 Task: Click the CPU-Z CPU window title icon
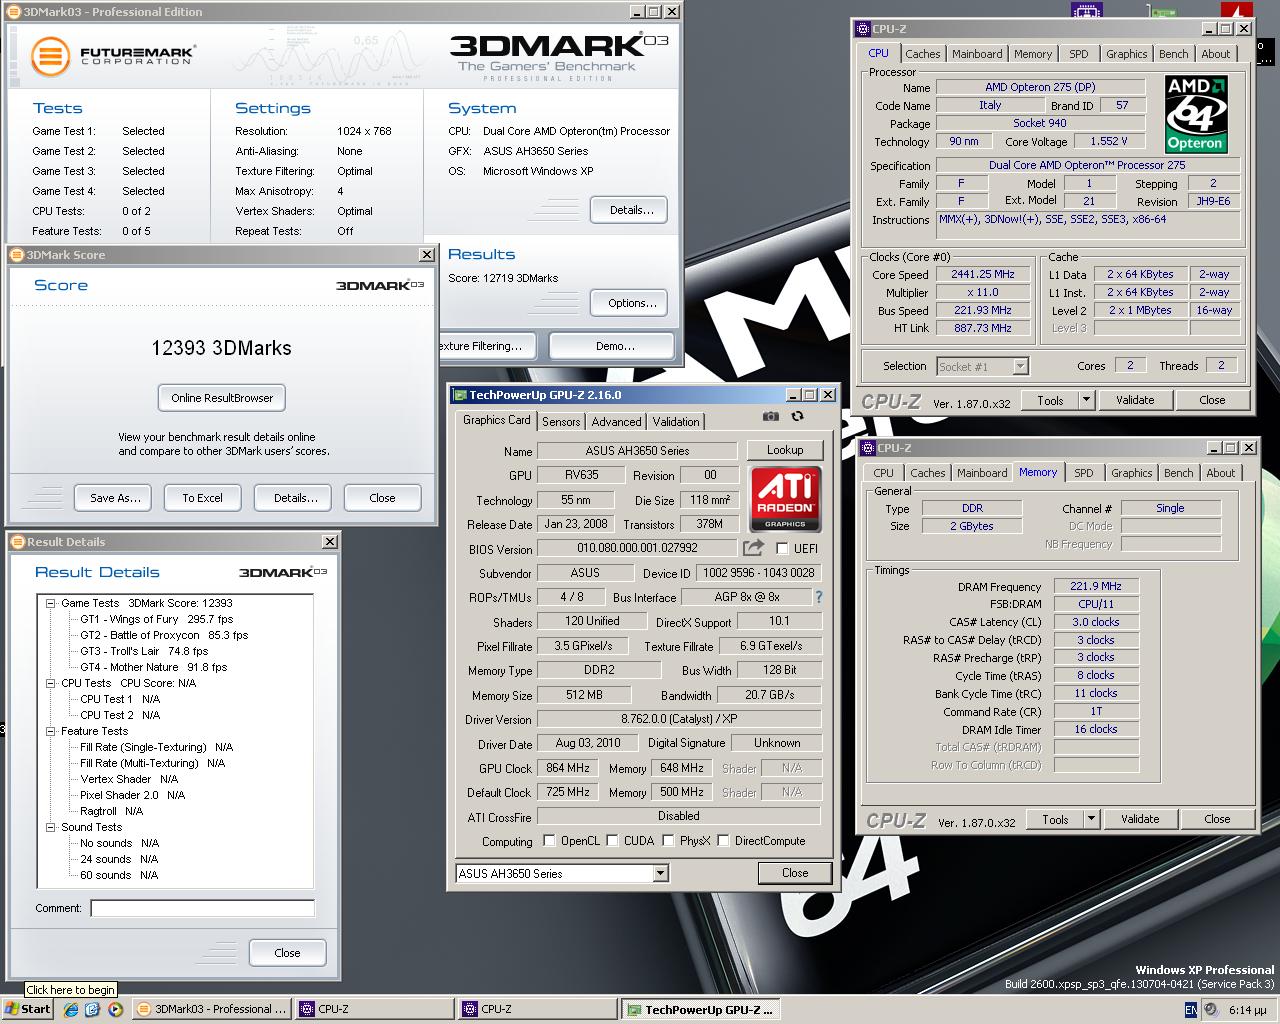coord(863,29)
